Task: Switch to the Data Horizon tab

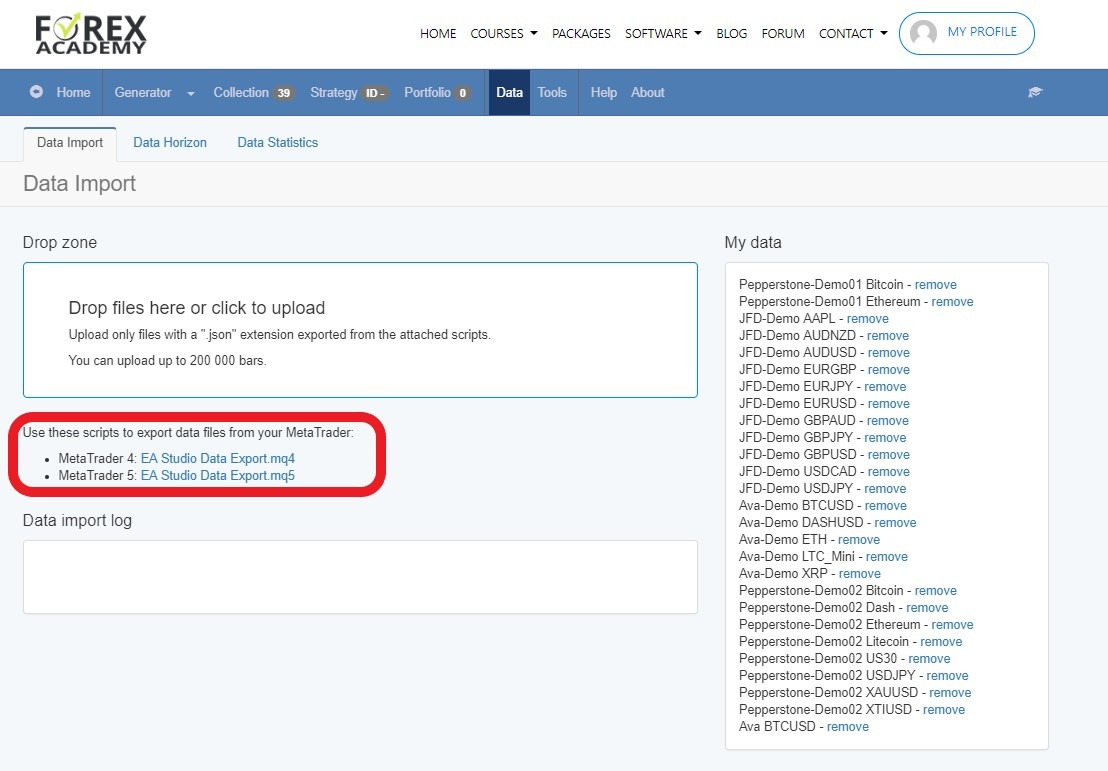Action: [170, 142]
